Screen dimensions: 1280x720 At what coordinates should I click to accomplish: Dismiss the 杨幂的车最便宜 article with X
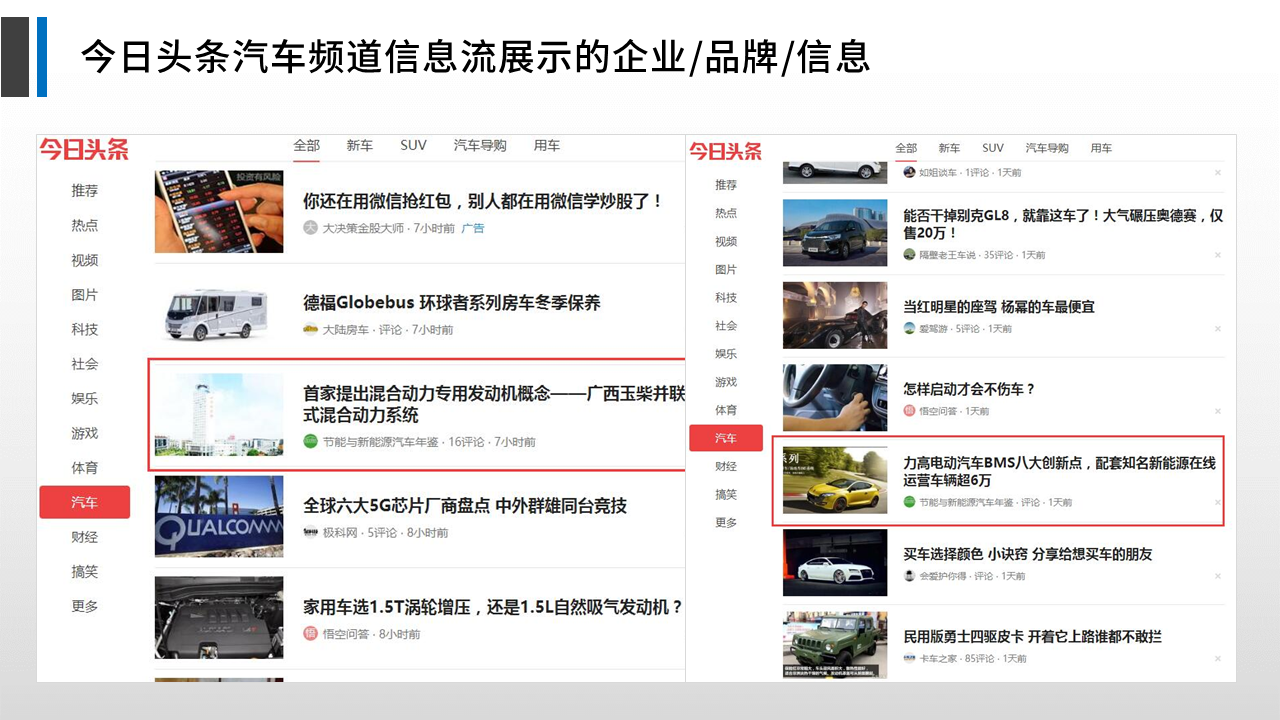pos(1217,328)
